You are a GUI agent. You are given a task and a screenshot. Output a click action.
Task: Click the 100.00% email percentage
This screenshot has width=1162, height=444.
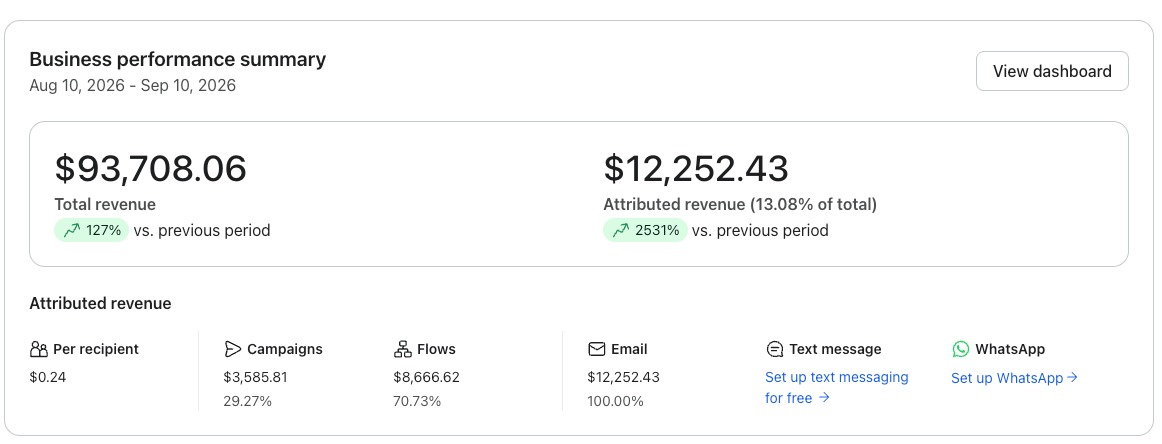tap(616, 402)
